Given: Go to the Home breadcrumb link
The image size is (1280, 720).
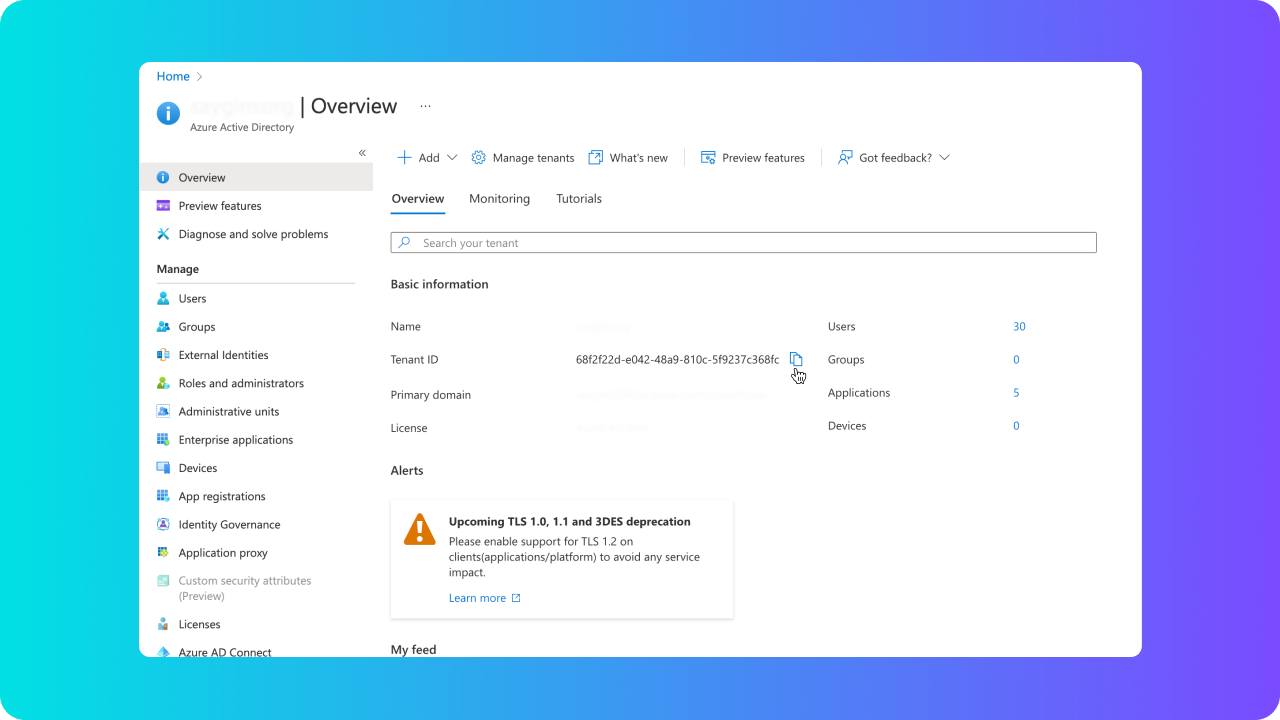Looking at the screenshot, I should click(x=173, y=76).
